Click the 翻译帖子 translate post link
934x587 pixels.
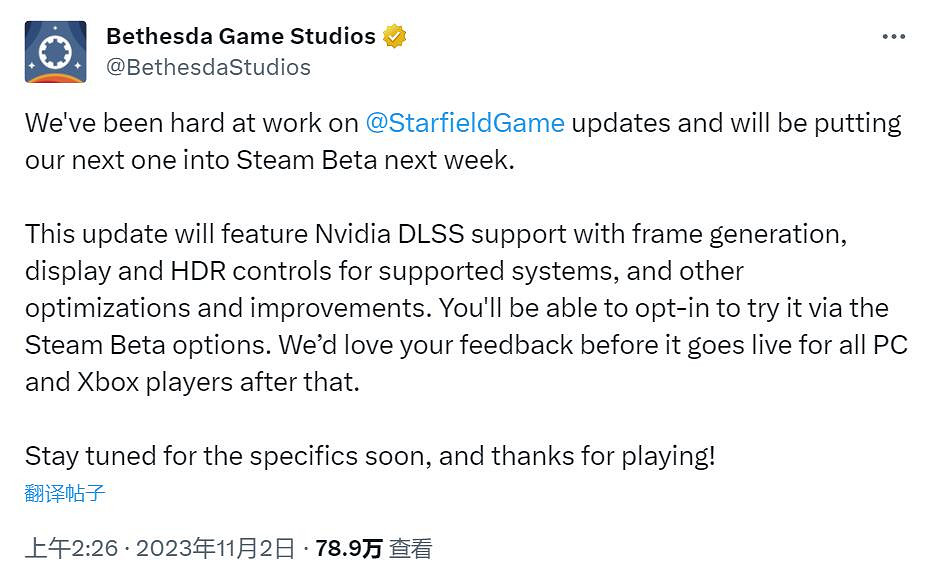coord(65,493)
